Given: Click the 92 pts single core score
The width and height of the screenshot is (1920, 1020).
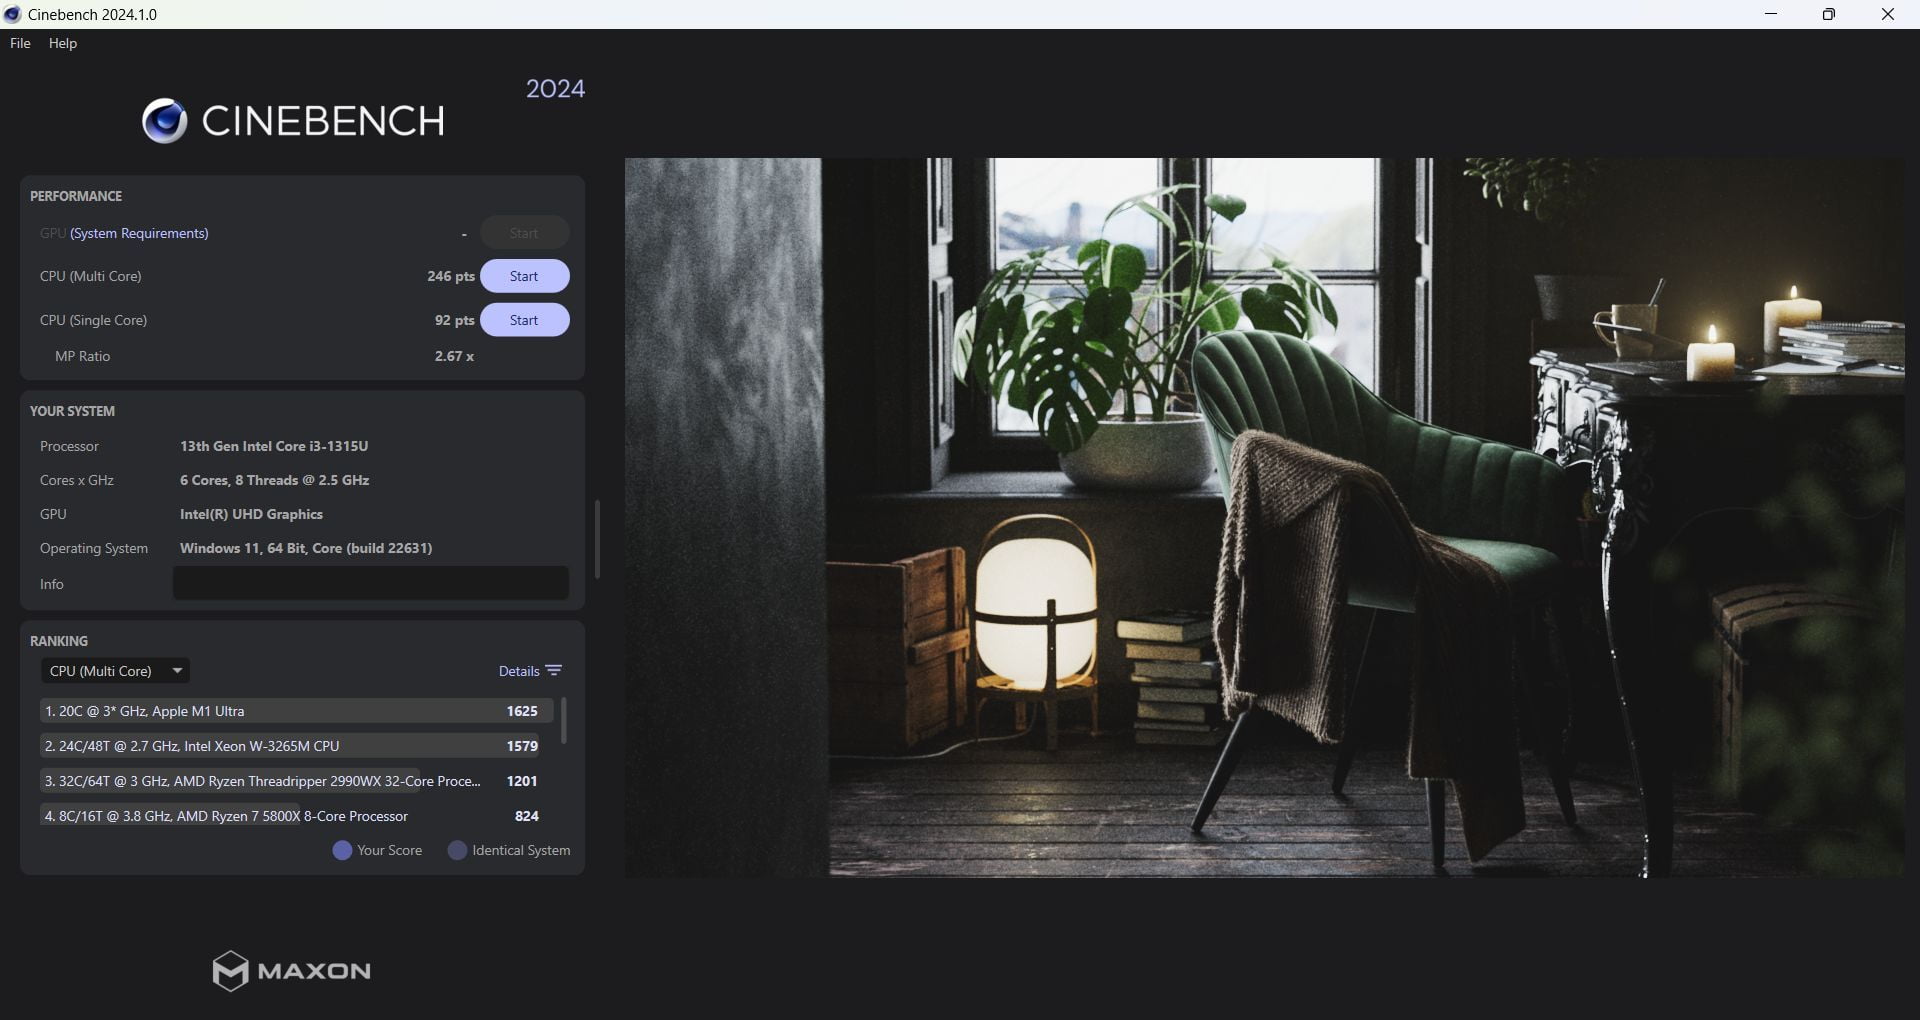Looking at the screenshot, I should 455,320.
